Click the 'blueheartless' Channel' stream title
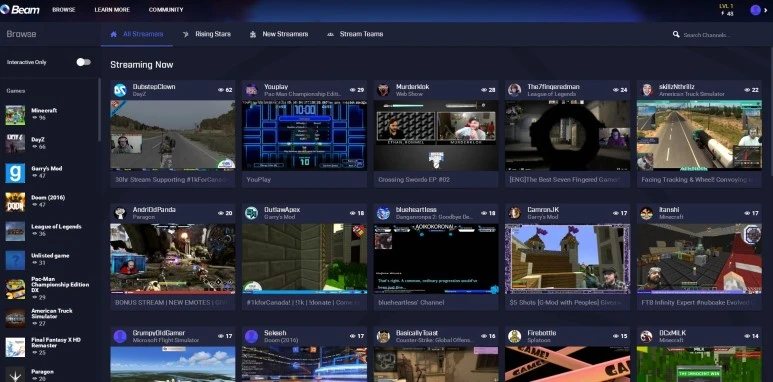Viewport: 773px width, 382px height. 411,303
